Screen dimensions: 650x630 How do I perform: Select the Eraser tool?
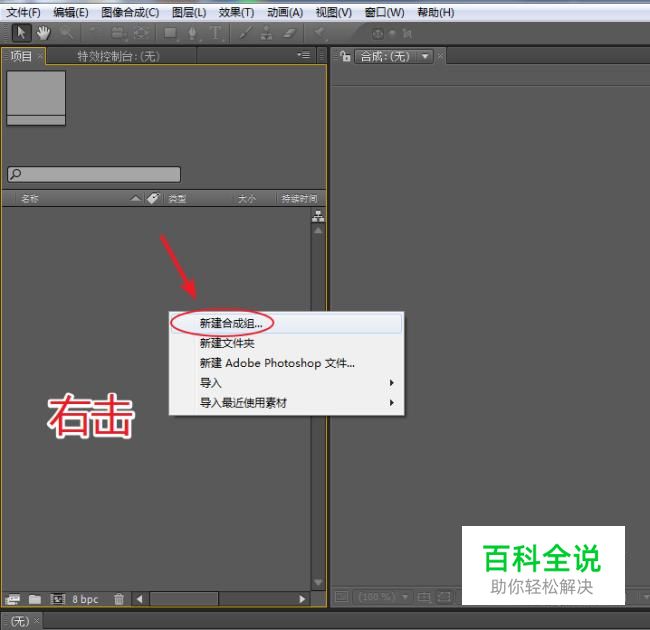(289, 33)
